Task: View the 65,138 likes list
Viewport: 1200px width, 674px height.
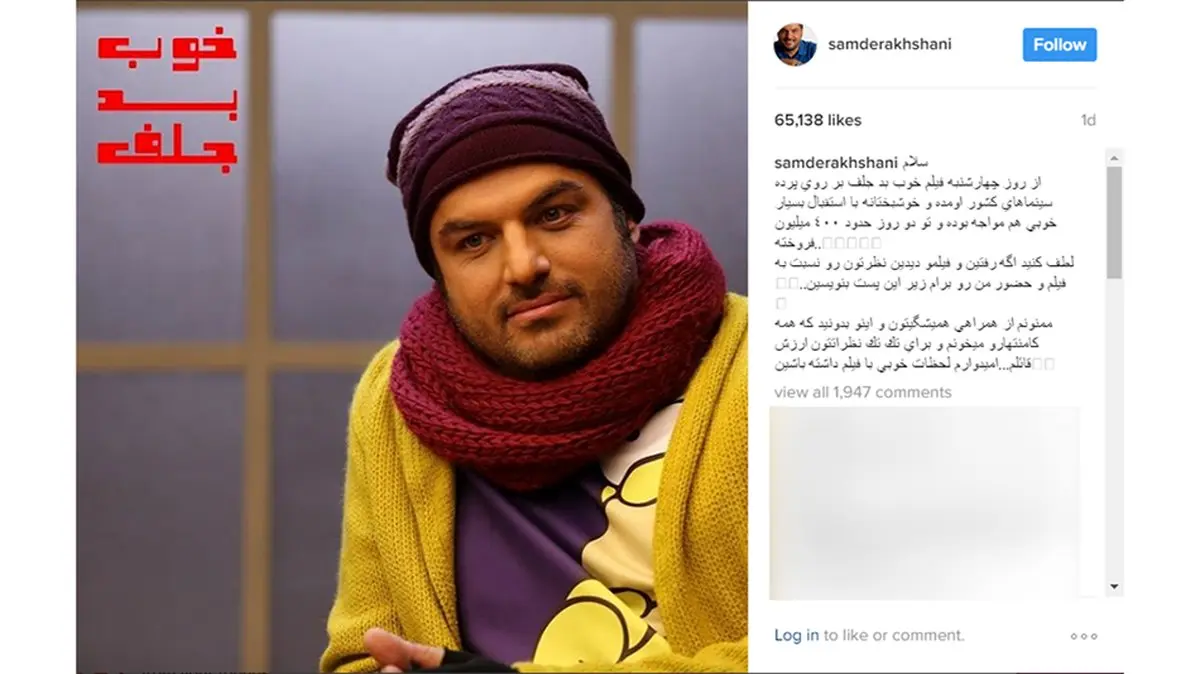Action: pyautogui.click(x=817, y=120)
